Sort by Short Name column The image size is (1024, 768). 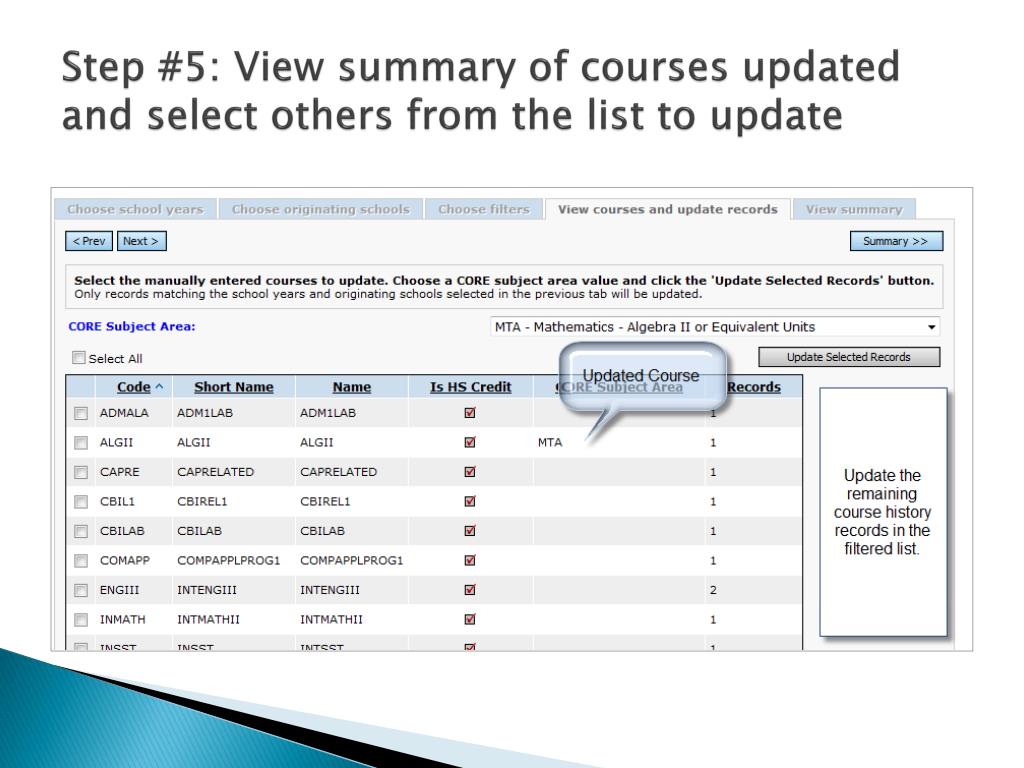coord(234,387)
